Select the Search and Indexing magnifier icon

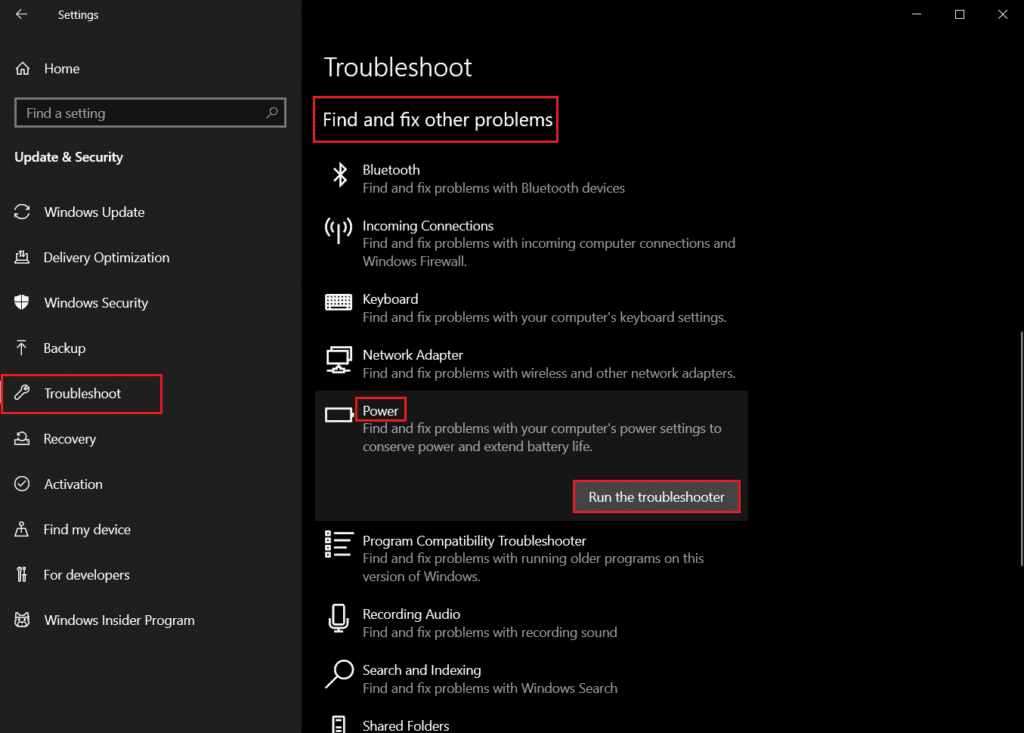point(339,671)
